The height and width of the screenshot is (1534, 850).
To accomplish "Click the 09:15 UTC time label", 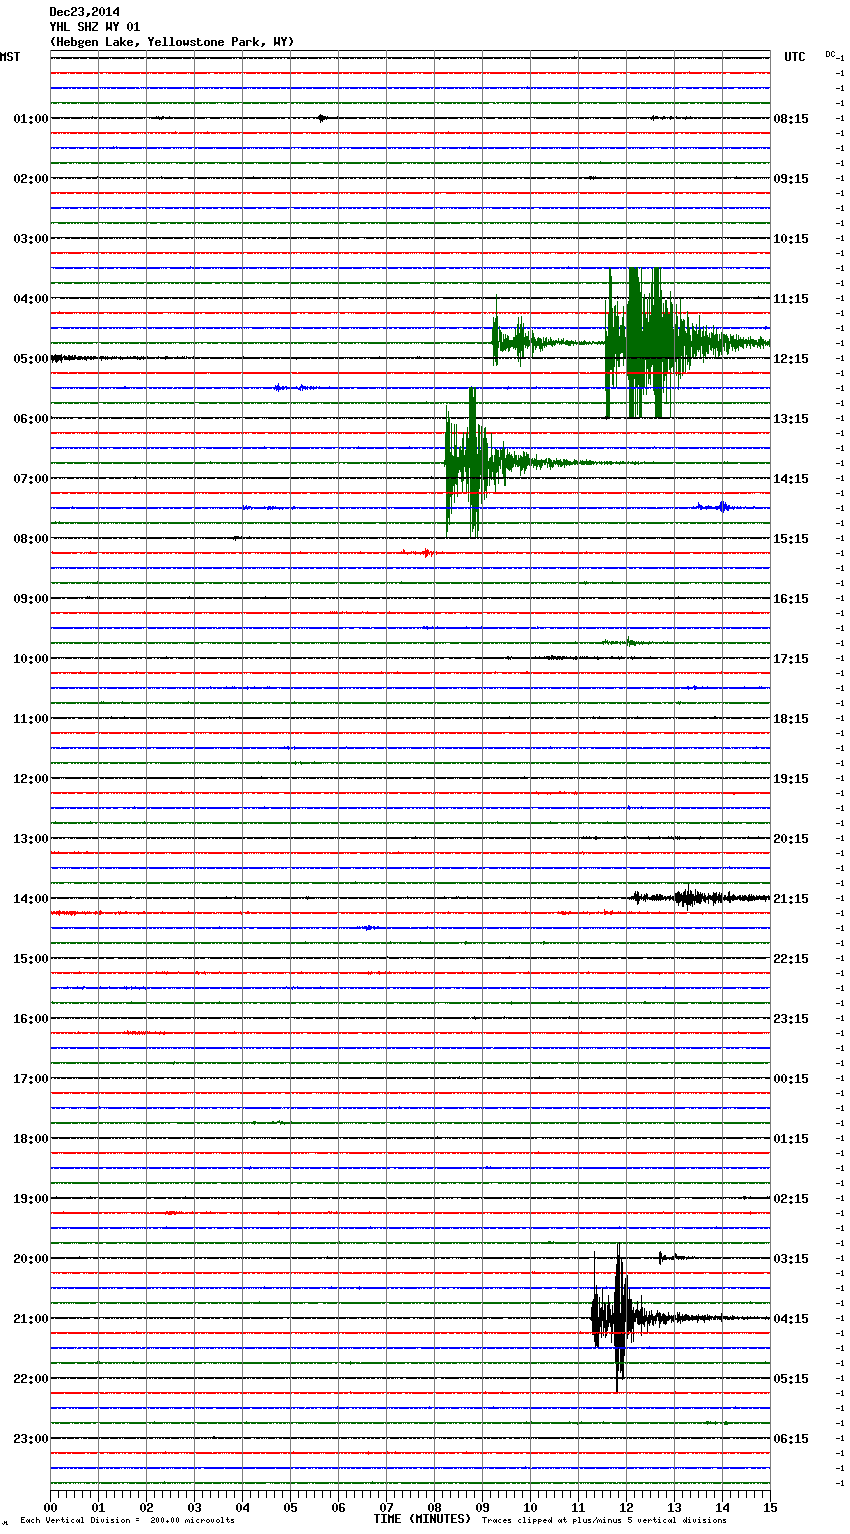I will (791, 179).
